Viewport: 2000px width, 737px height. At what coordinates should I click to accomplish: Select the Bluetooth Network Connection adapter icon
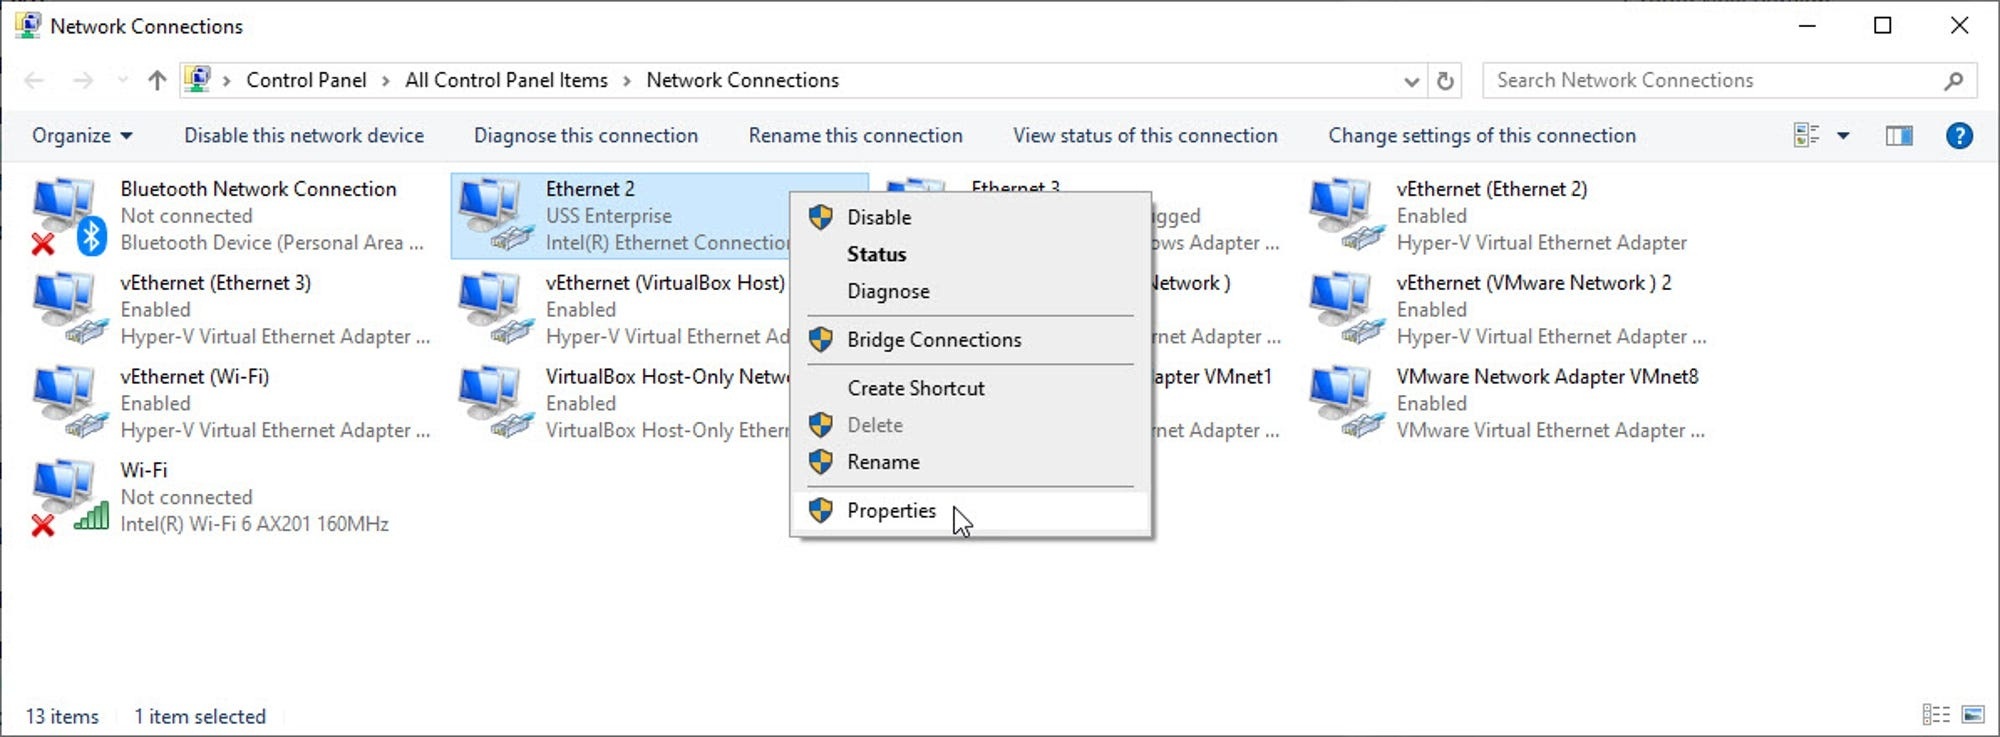coord(66,214)
